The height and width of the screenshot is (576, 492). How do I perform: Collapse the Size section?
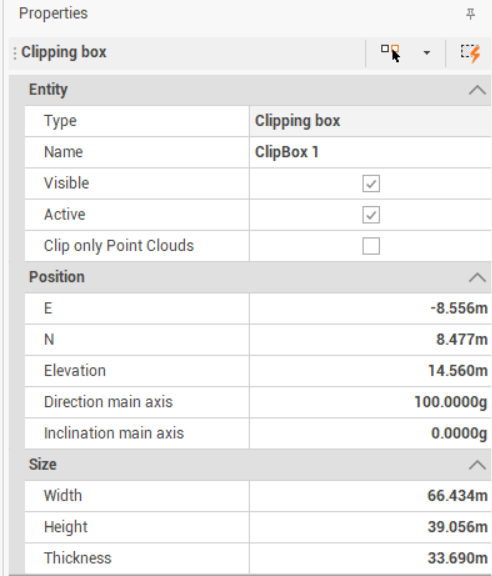[477, 465]
